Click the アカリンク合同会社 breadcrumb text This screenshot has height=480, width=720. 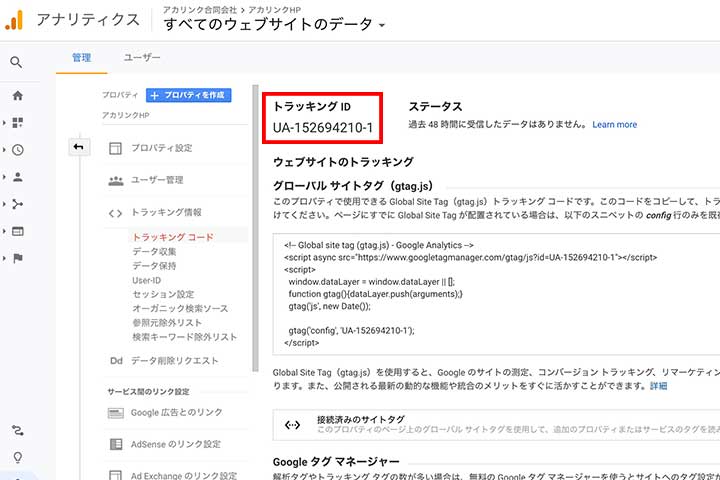tap(200, 10)
